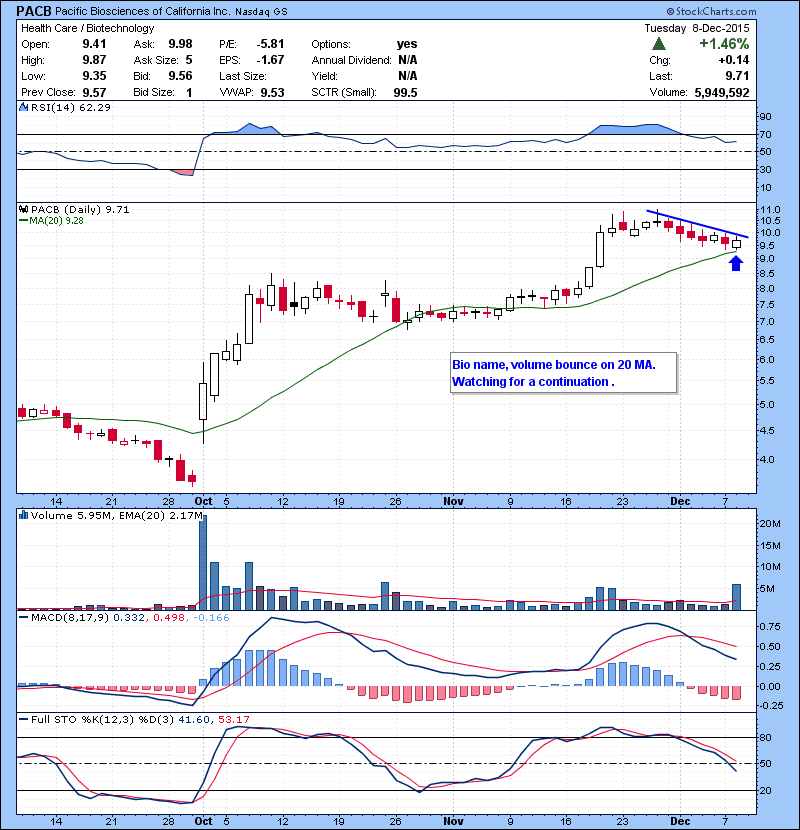Click the MACD histogram value -0.166
The width and height of the screenshot is (800, 830).
tap(211, 617)
